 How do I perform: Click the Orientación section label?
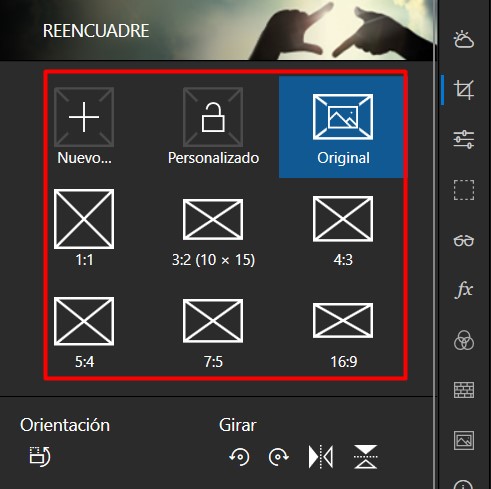click(x=65, y=425)
